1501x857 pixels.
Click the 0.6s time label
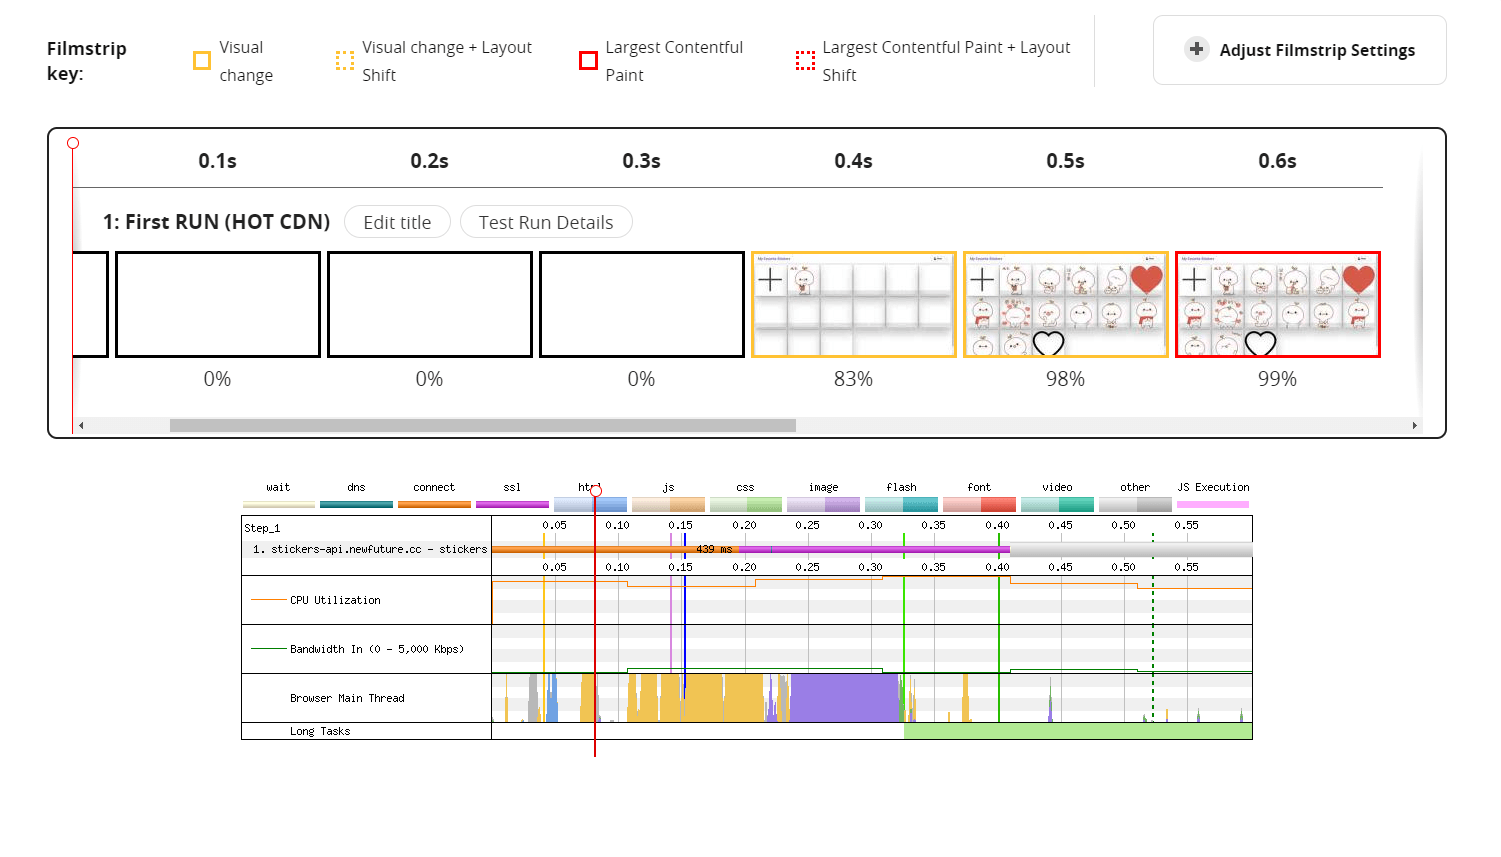pyautogui.click(x=1278, y=161)
